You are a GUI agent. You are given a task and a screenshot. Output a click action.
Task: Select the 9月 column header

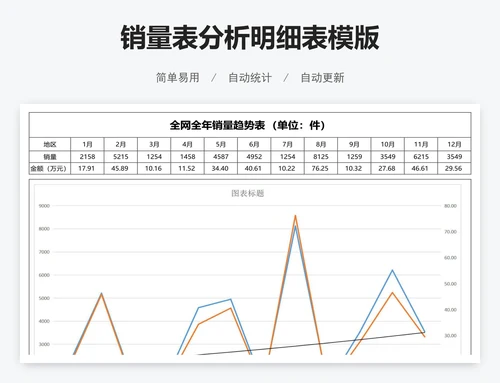coord(354,144)
